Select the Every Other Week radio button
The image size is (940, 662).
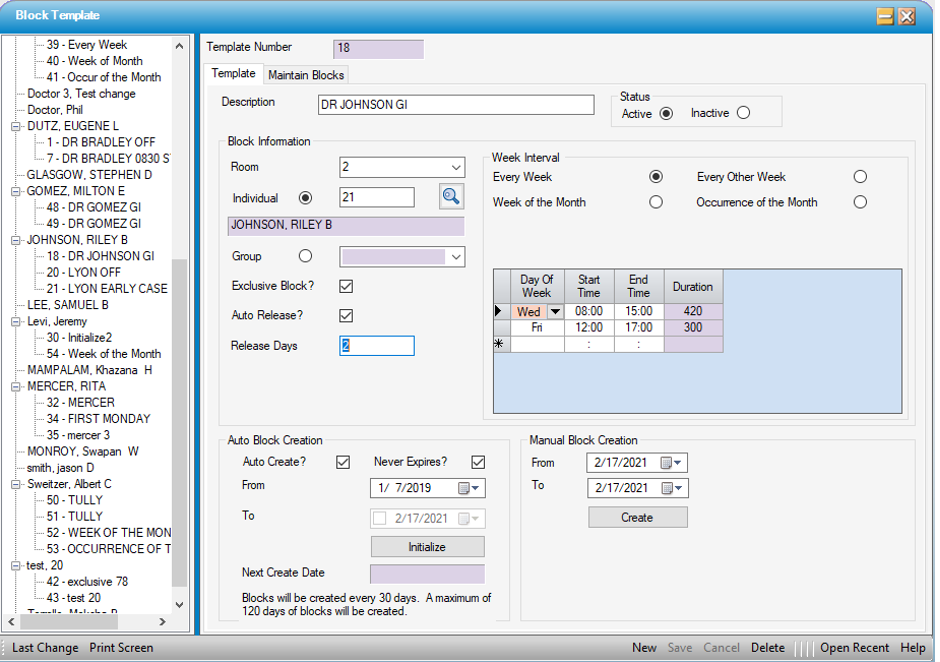coord(860,177)
